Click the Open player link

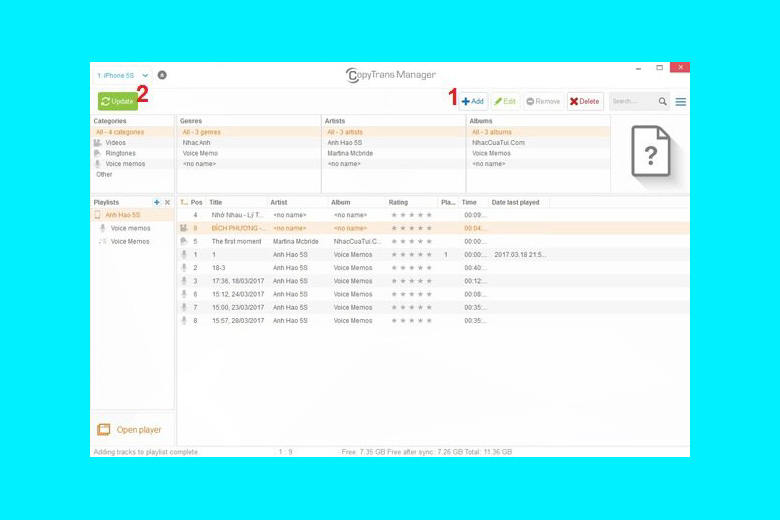(x=139, y=429)
